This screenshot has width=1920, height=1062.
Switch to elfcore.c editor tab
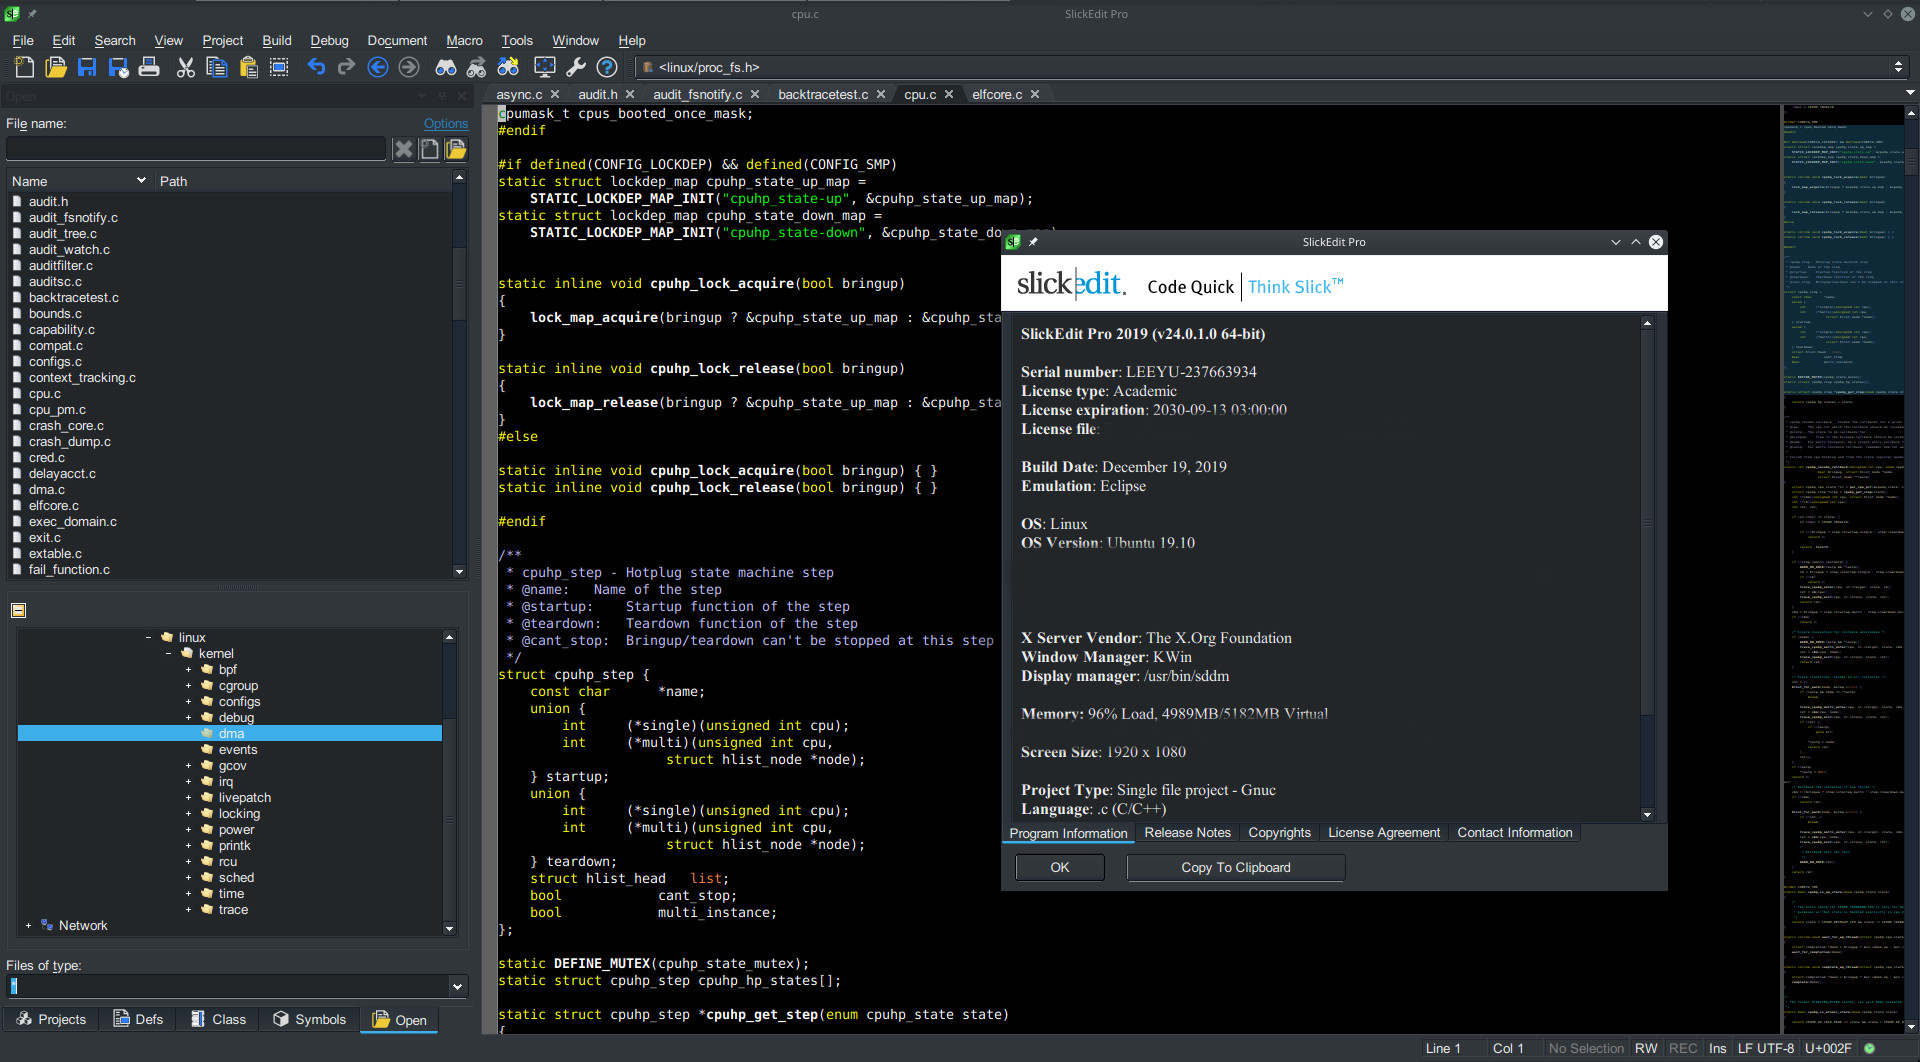(996, 94)
